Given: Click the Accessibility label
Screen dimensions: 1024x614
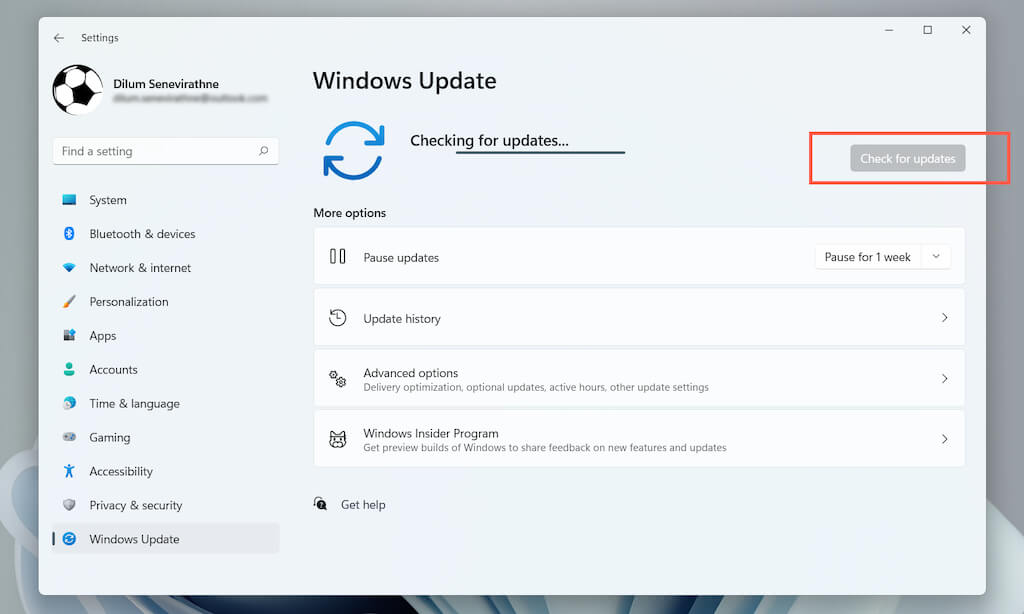Looking at the screenshot, I should point(121,471).
